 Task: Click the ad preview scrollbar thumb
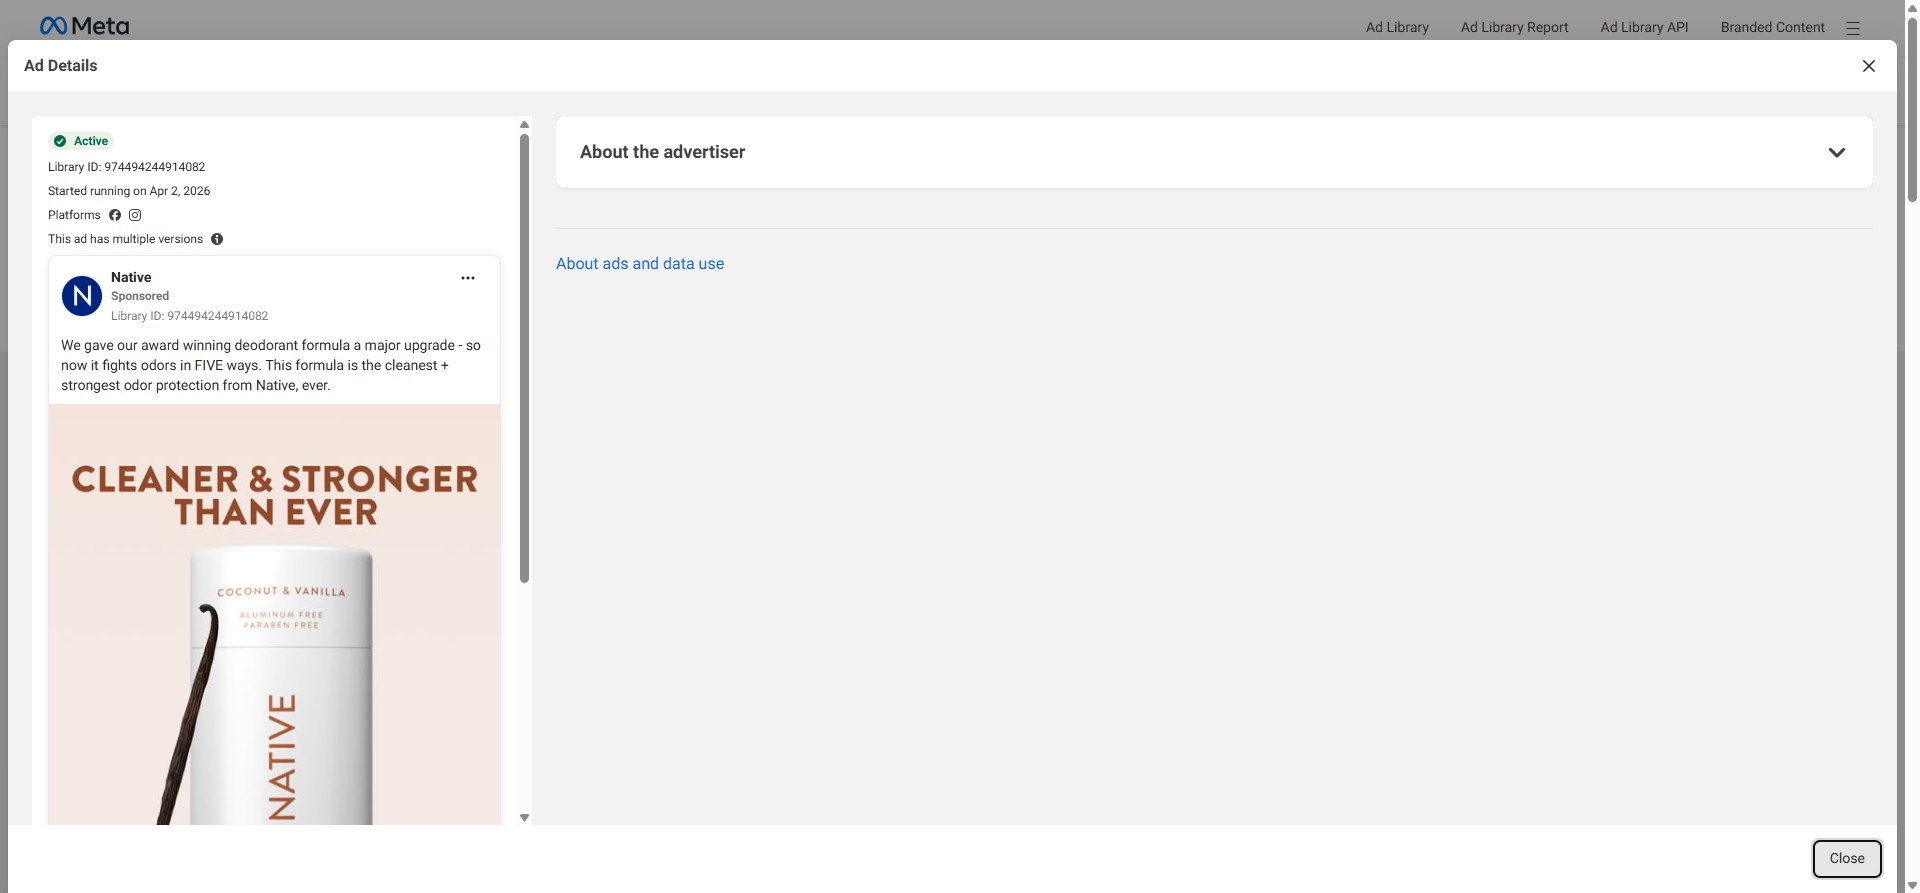pos(524,358)
